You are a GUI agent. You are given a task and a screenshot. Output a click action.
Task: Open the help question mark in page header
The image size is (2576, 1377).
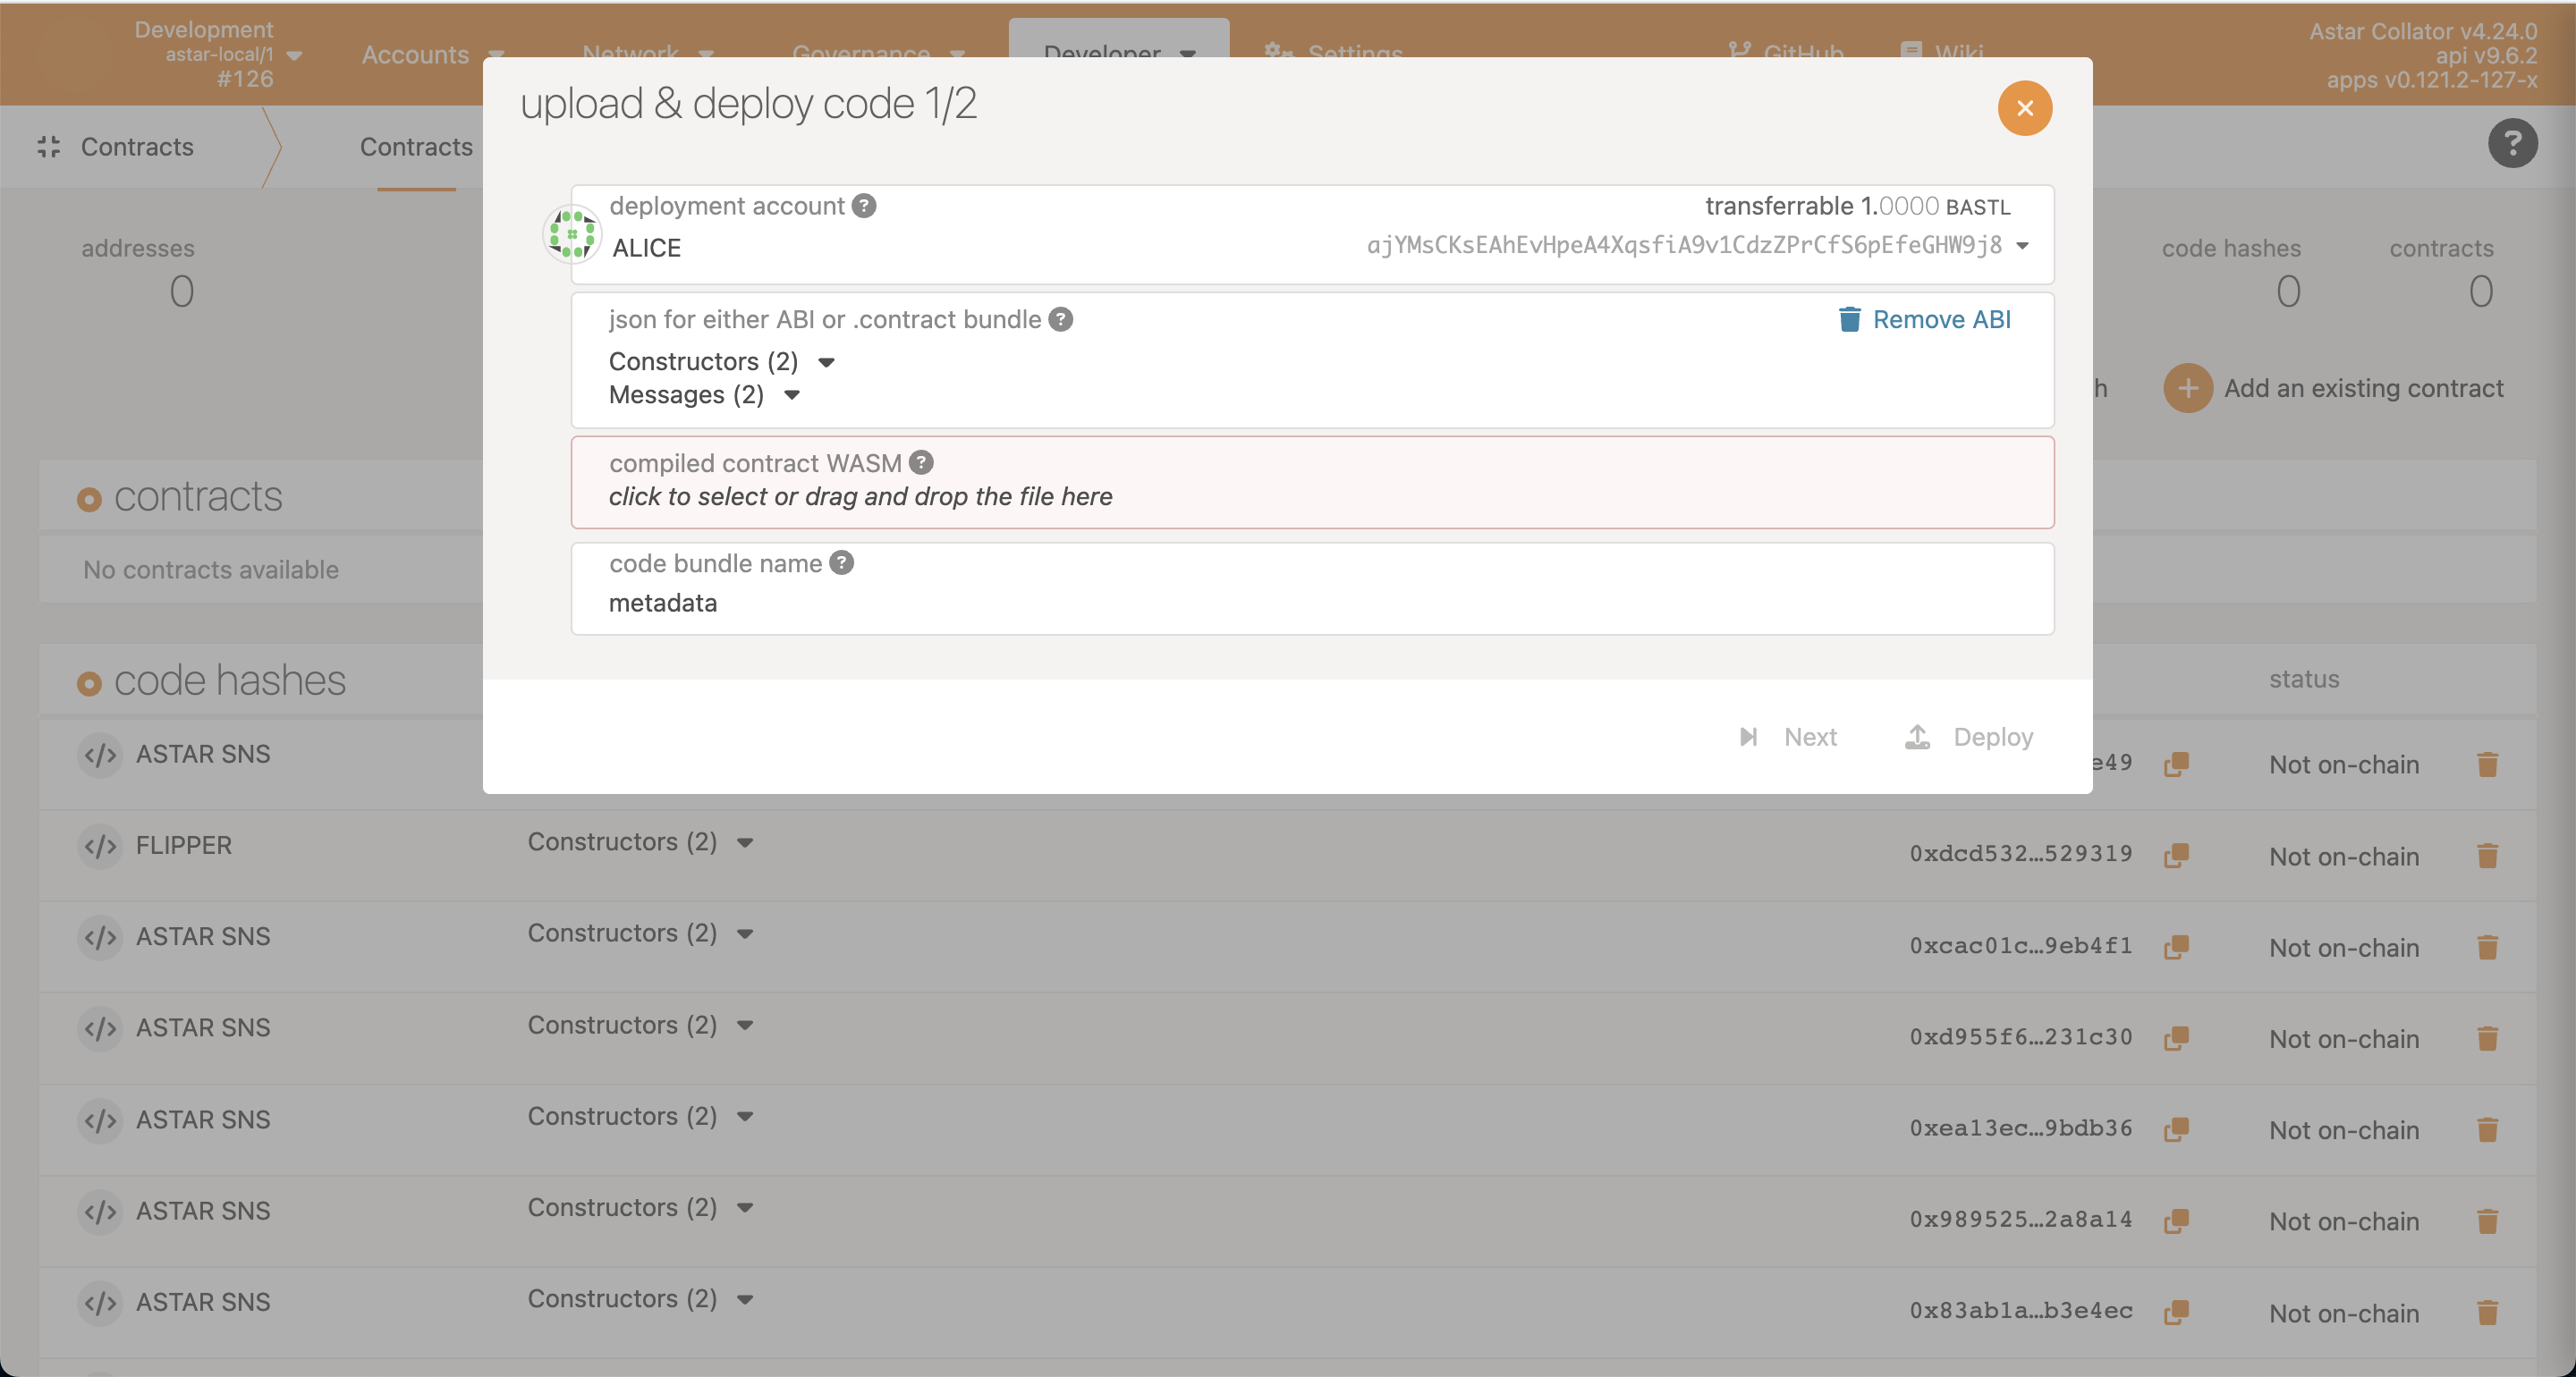click(2512, 145)
